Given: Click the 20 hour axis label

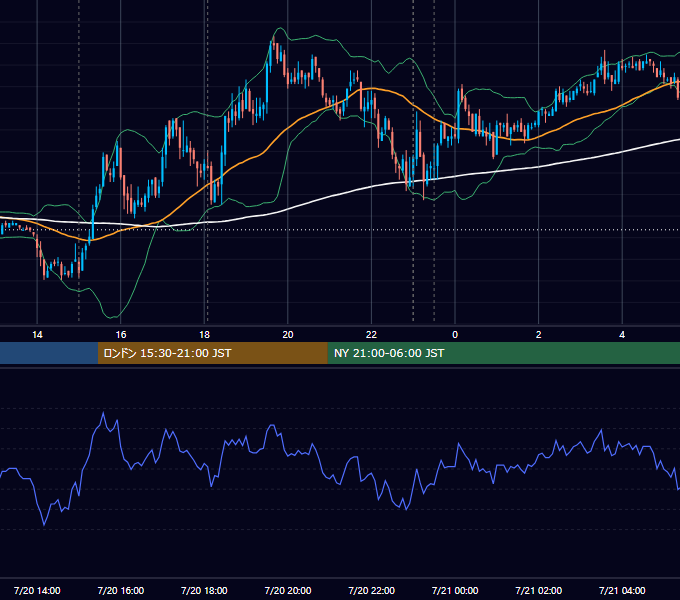Looking at the screenshot, I should point(288,335).
